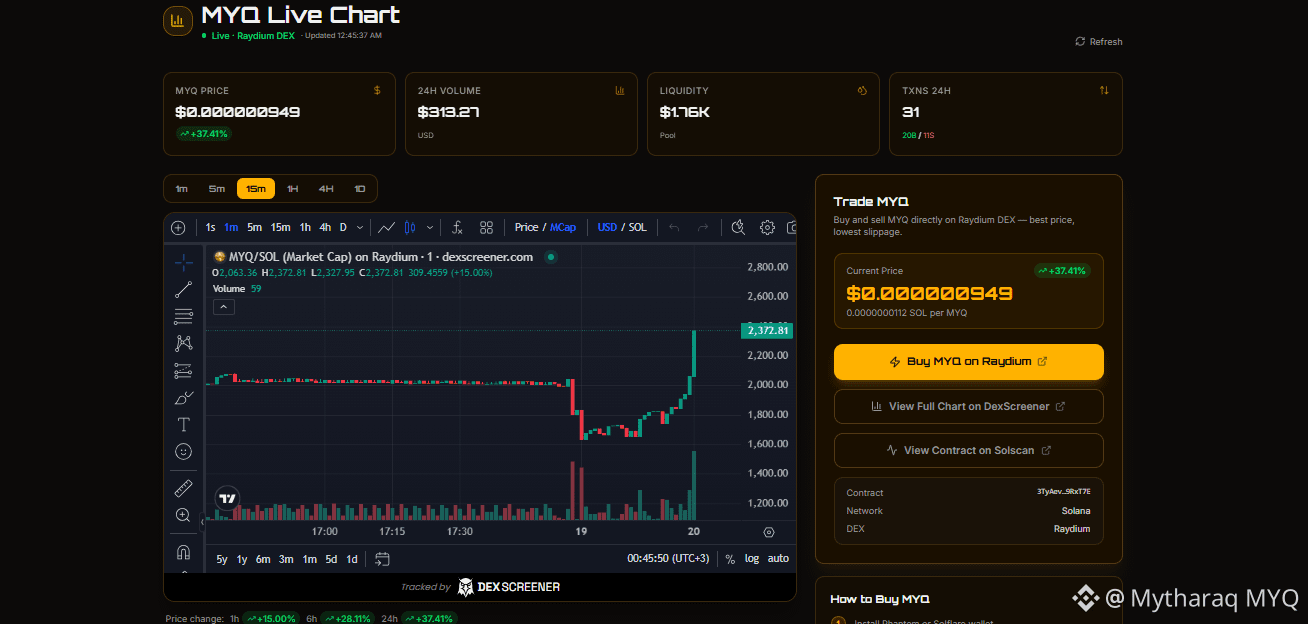Select the 4H tab above chart
The height and width of the screenshot is (624, 1308).
(326, 189)
